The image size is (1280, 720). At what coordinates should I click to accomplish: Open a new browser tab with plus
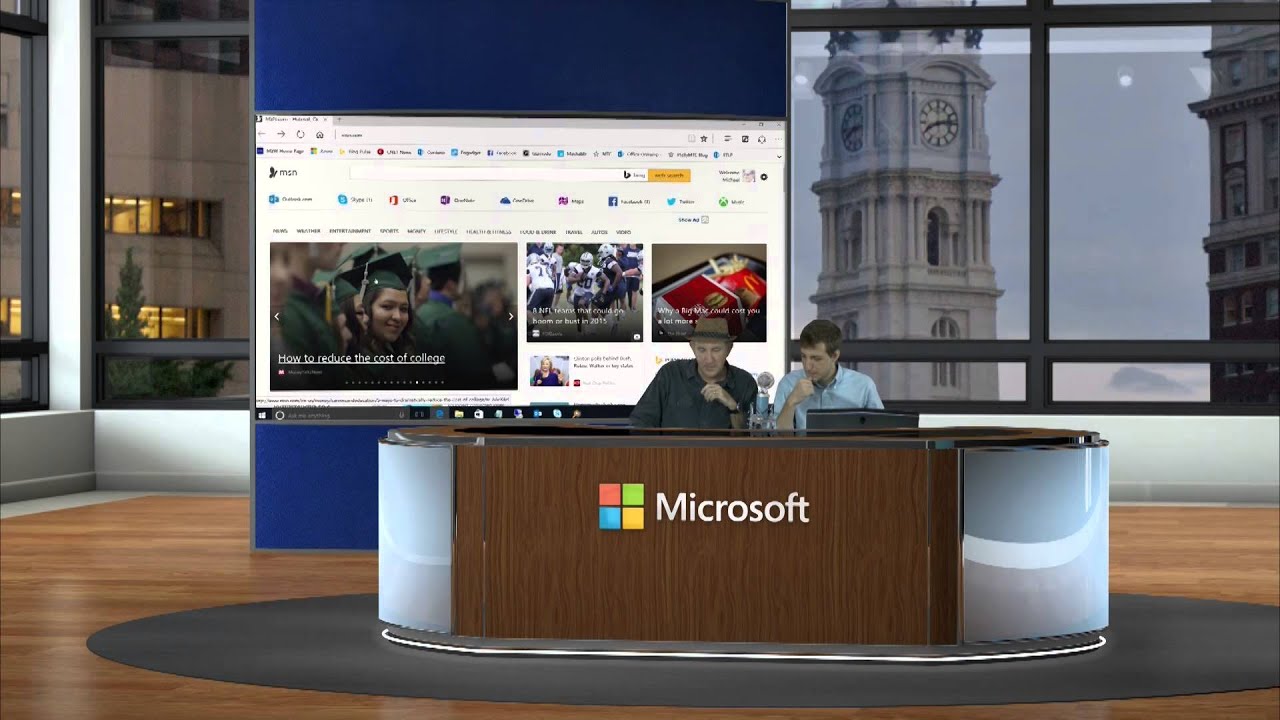tap(339, 119)
